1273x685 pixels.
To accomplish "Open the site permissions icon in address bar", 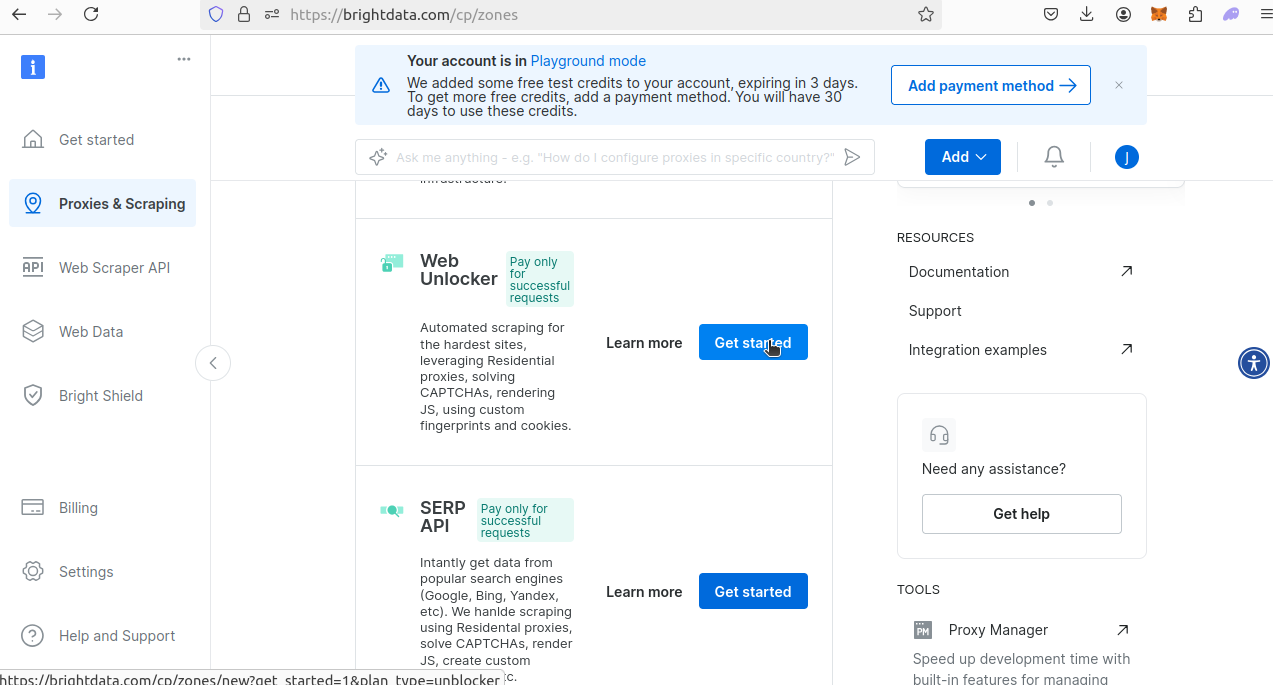I will (272, 14).
